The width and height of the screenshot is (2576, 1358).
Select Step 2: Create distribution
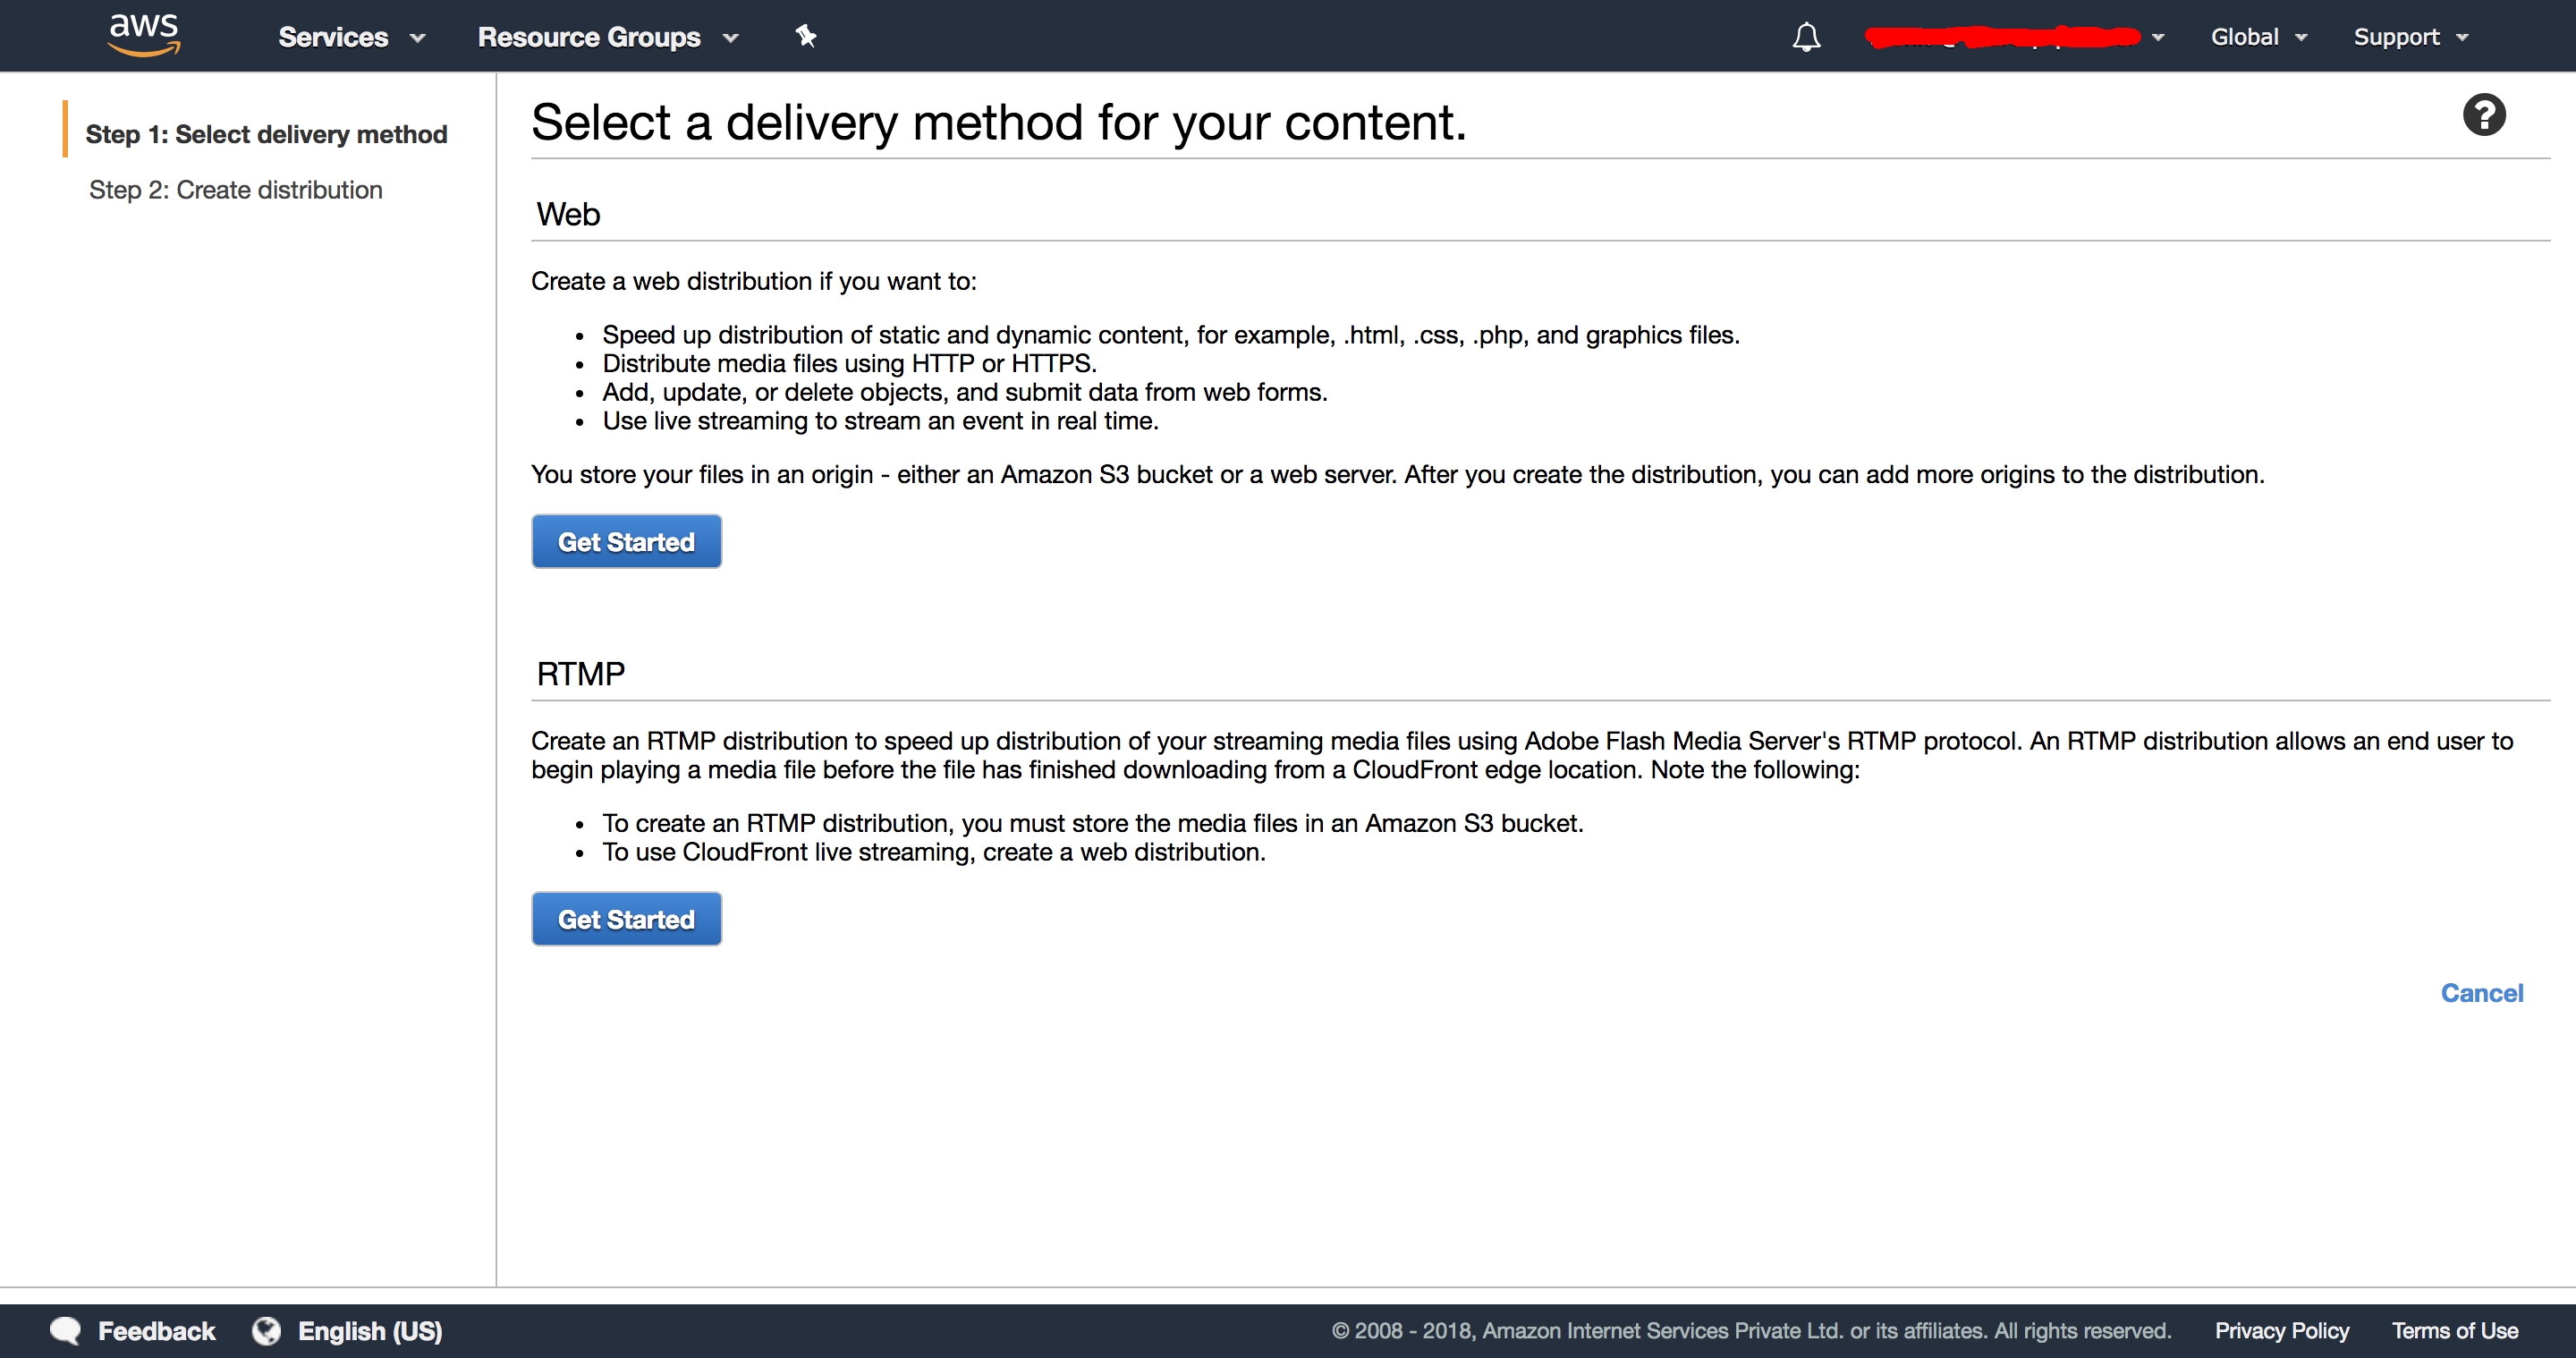[x=236, y=189]
